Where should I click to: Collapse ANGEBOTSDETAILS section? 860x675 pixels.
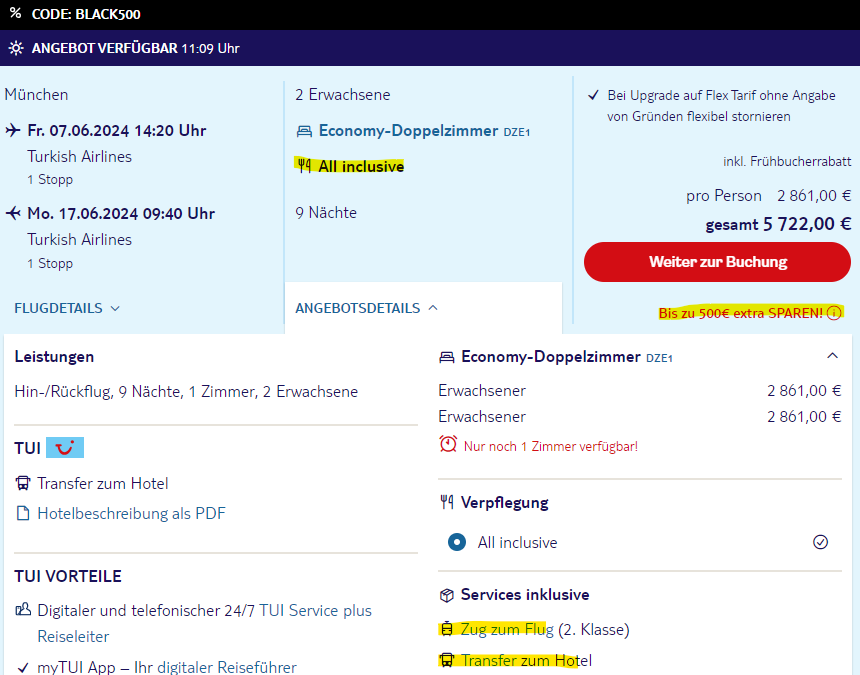pos(367,308)
